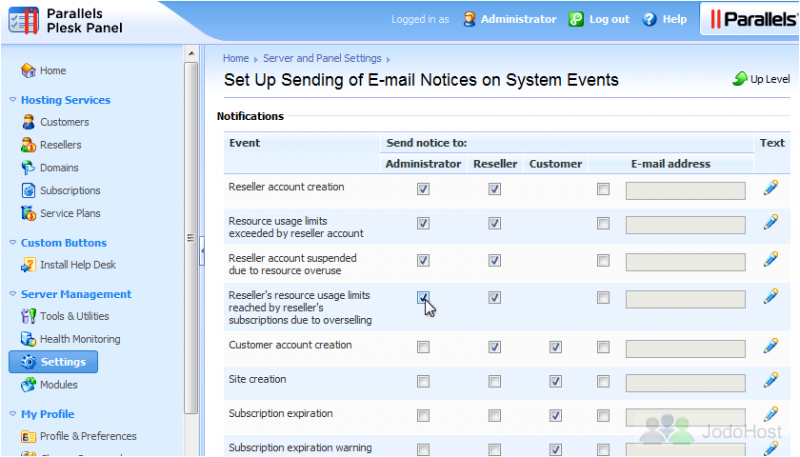
Task: Collapse the Hosting Services section
Action: [13, 100]
